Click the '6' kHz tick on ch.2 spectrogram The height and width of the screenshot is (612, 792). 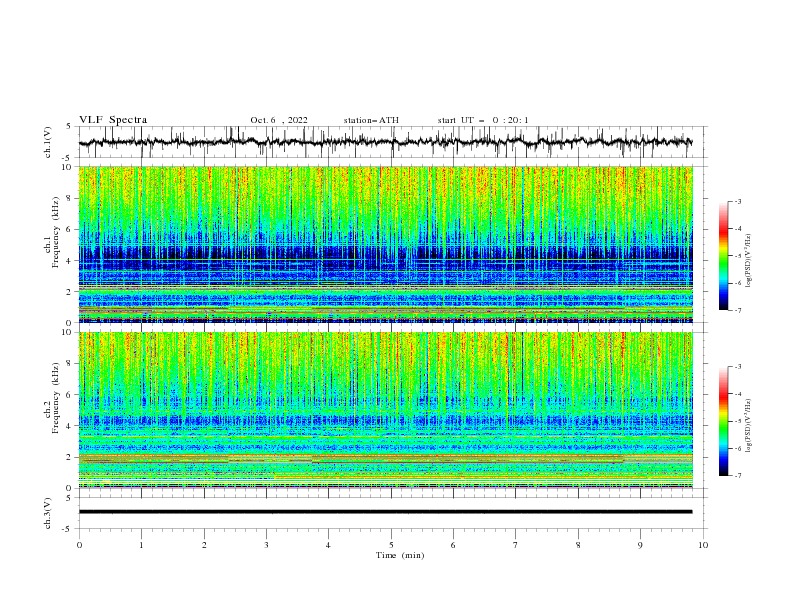[70, 395]
